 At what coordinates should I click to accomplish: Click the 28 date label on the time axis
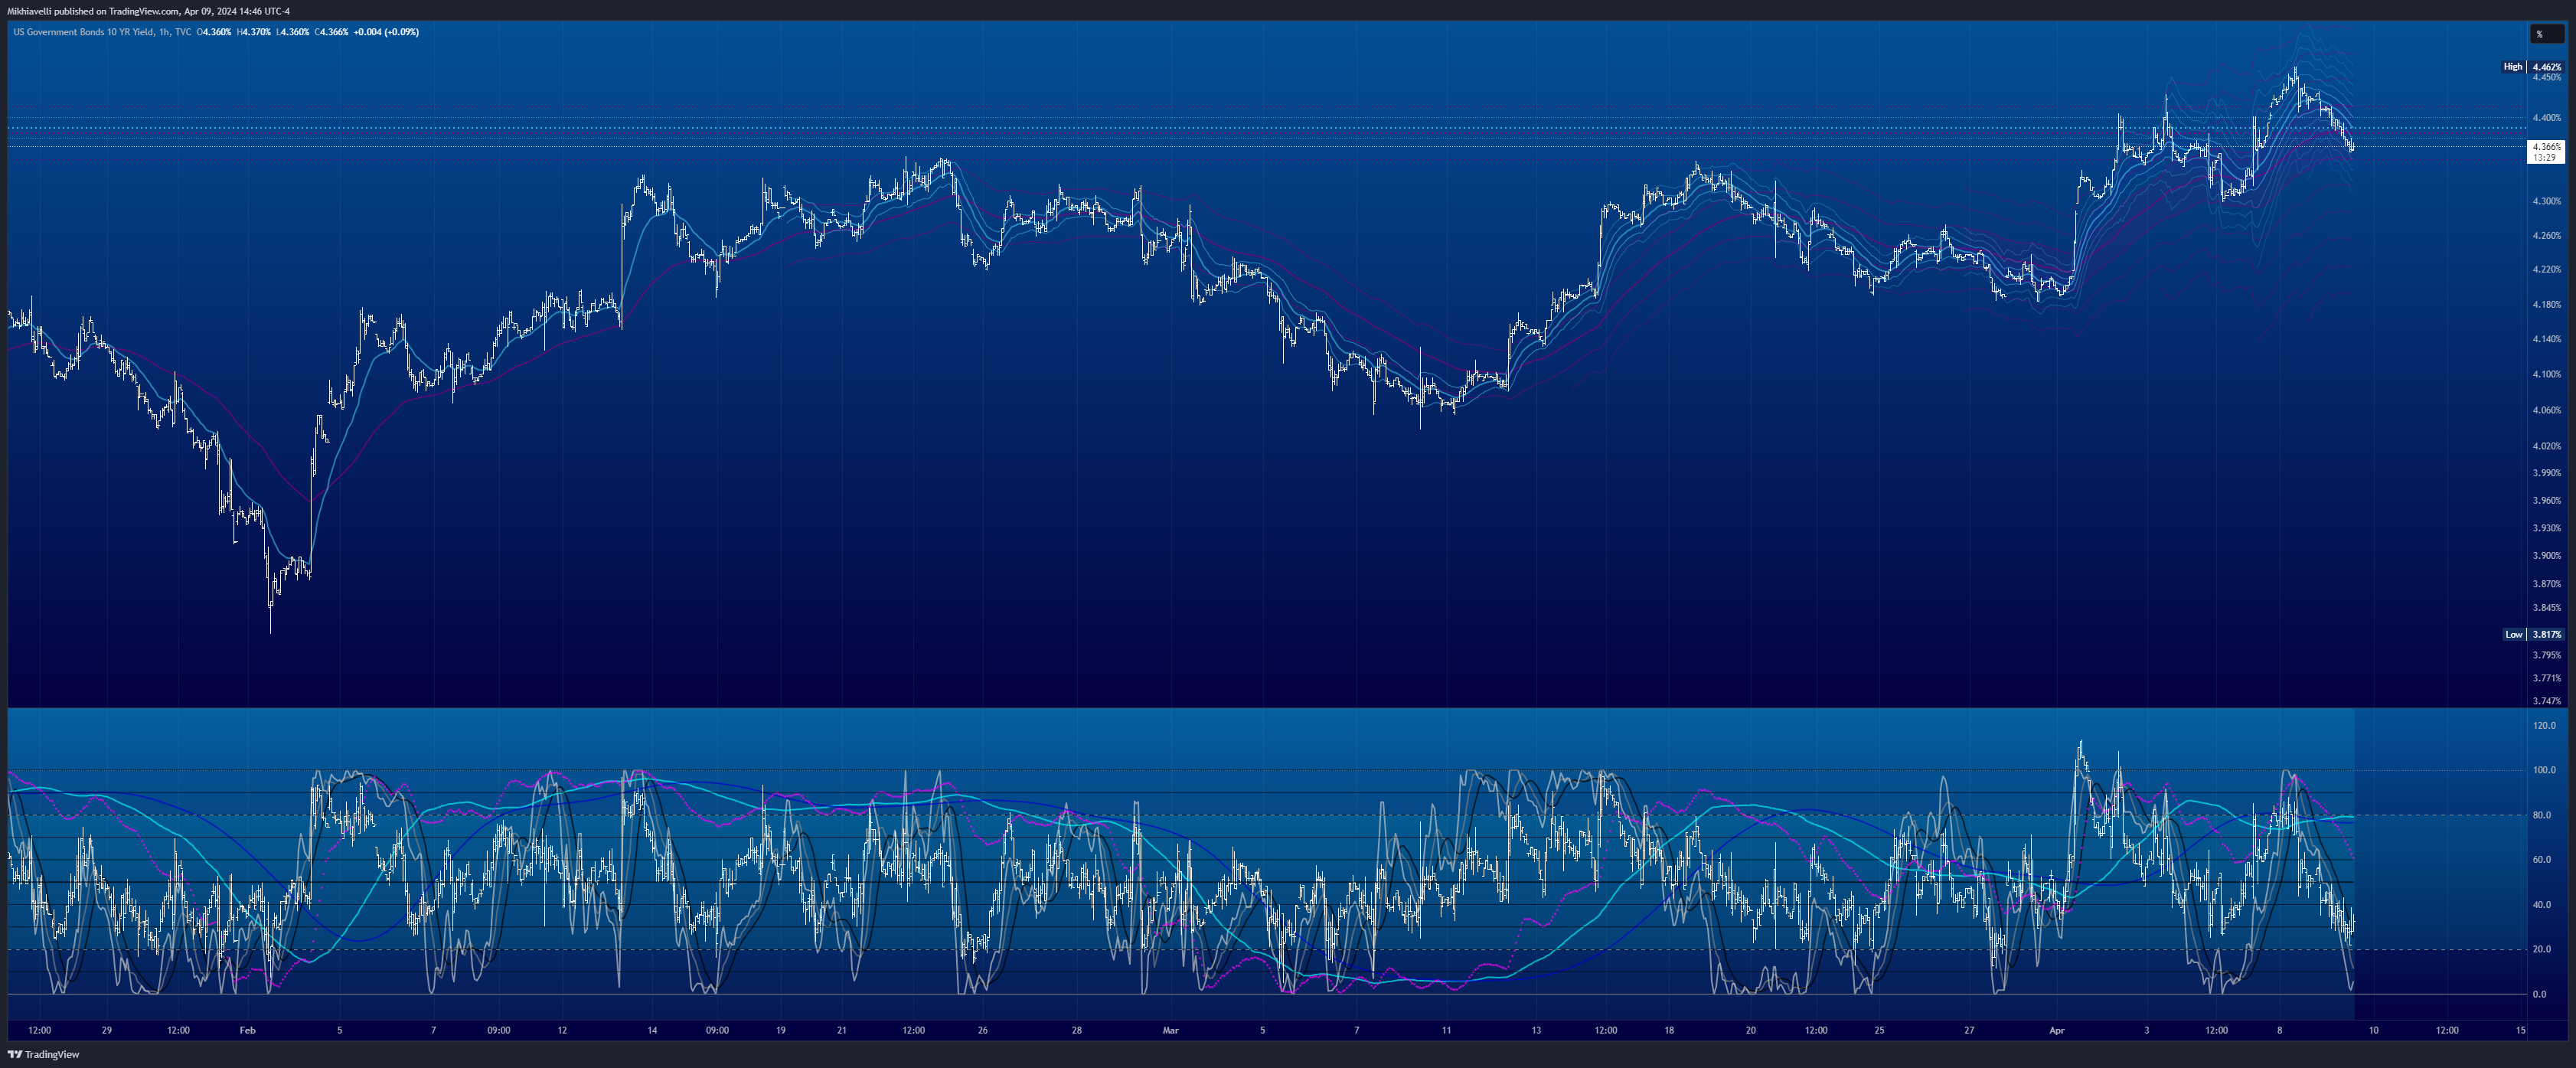click(1077, 1030)
